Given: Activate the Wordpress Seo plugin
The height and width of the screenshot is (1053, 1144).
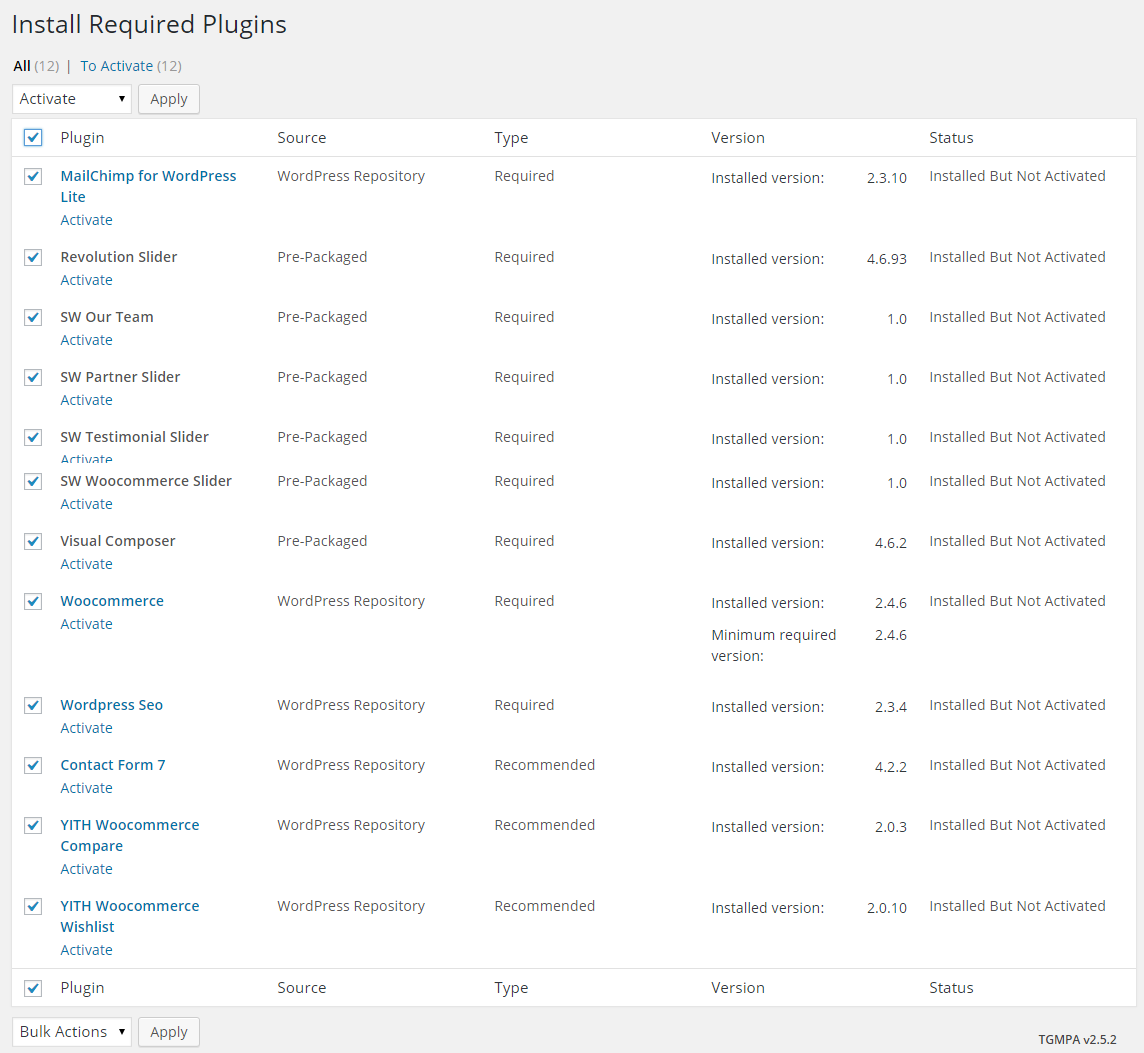Looking at the screenshot, I should 86,728.
